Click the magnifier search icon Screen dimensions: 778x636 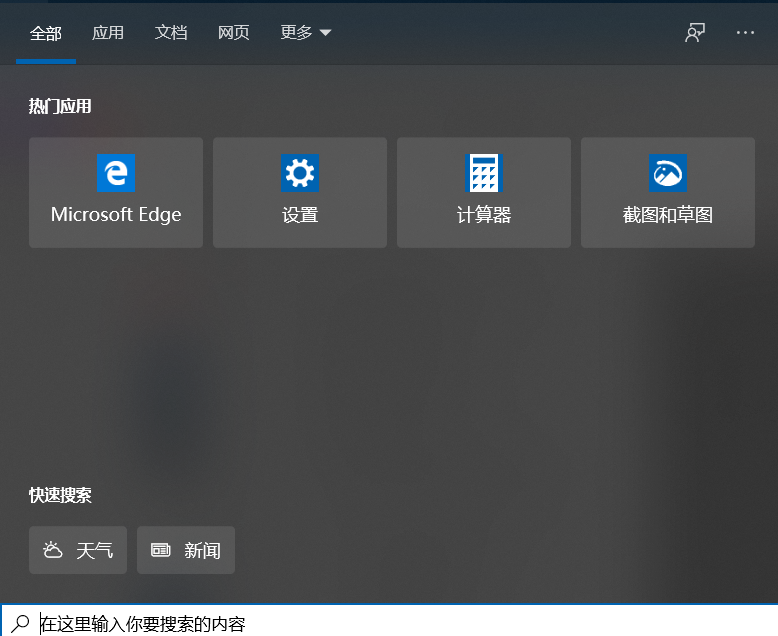pyautogui.click(x=20, y=624)
